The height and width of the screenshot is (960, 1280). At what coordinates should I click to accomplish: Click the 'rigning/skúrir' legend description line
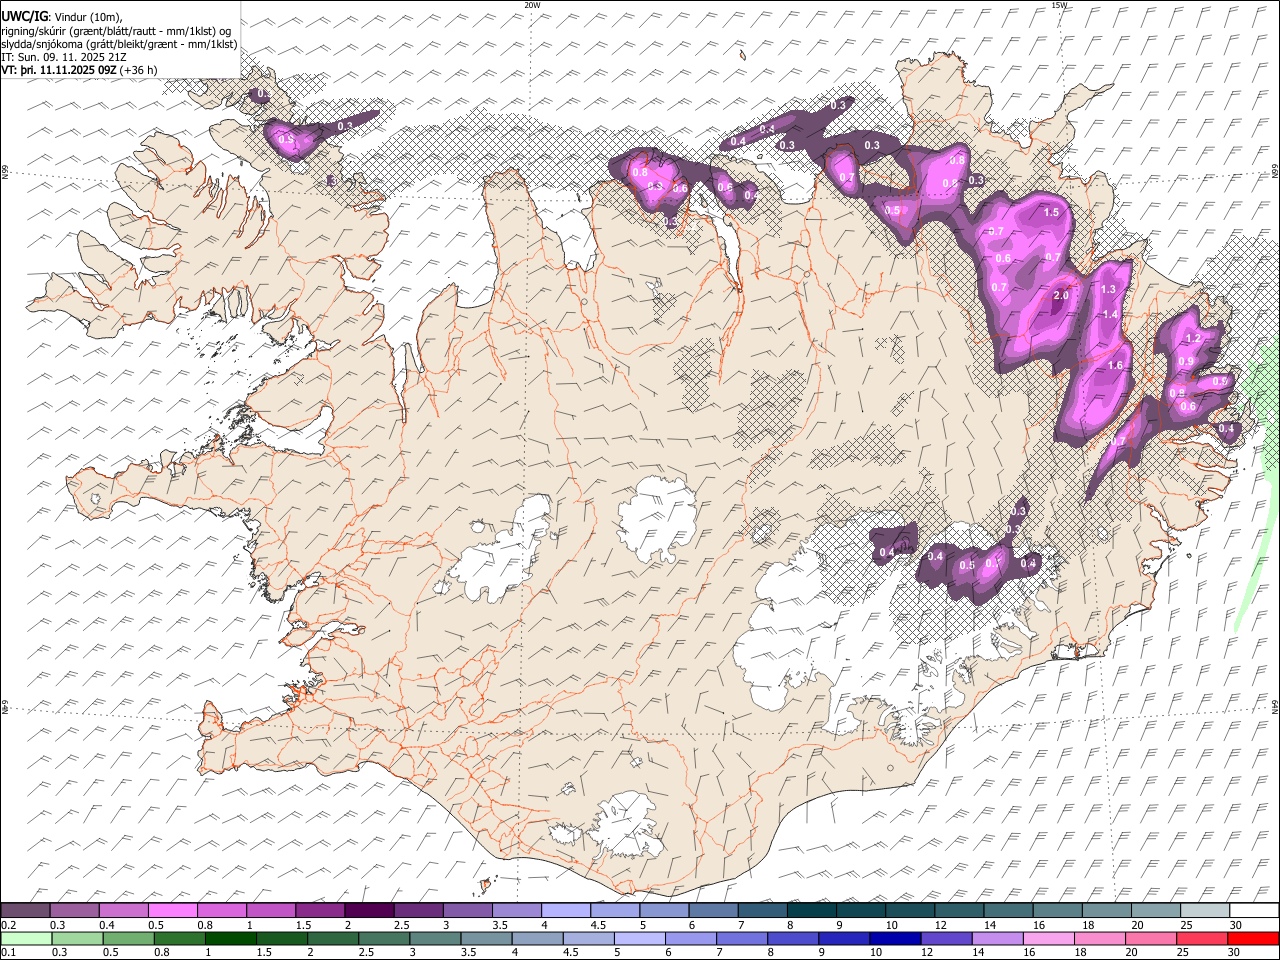click(116, 30)
